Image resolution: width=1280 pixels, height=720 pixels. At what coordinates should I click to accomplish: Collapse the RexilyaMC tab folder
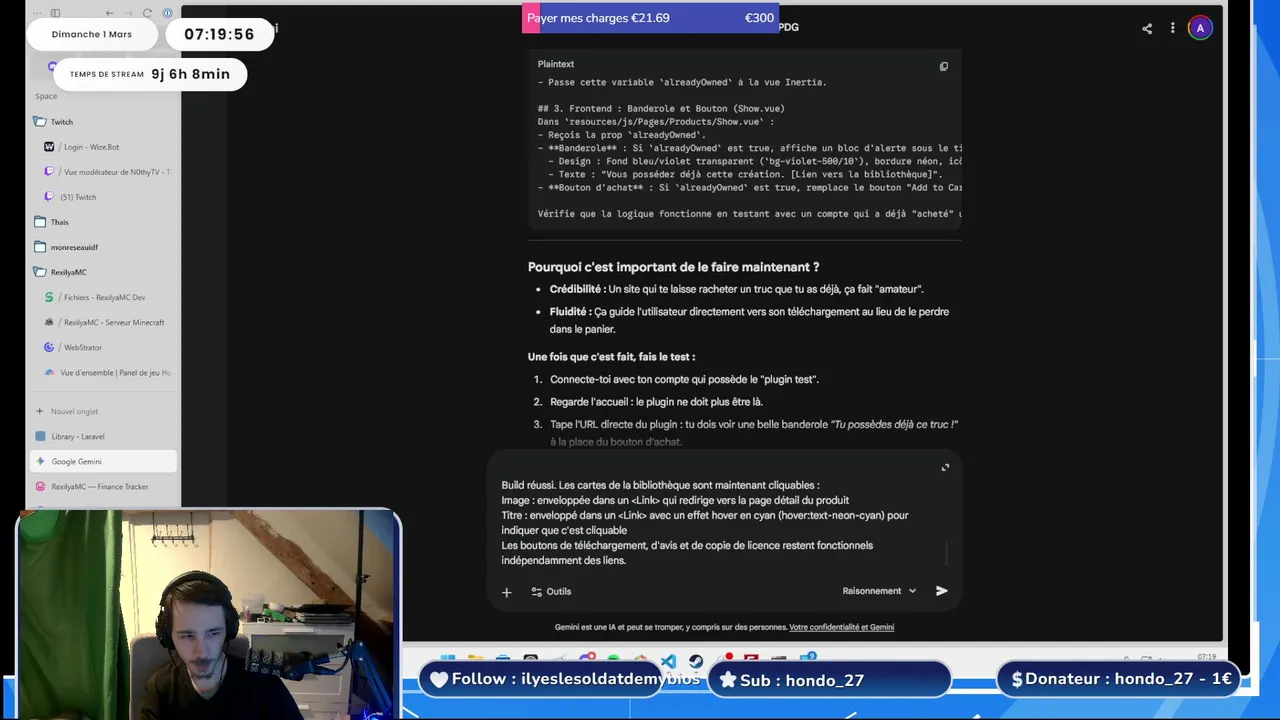103,272
